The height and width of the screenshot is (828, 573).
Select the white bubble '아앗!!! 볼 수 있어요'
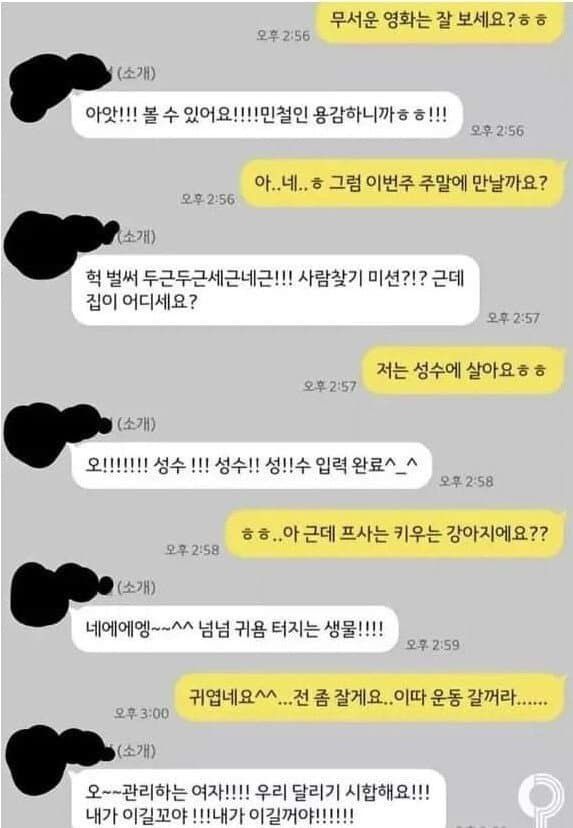[267, 115]
